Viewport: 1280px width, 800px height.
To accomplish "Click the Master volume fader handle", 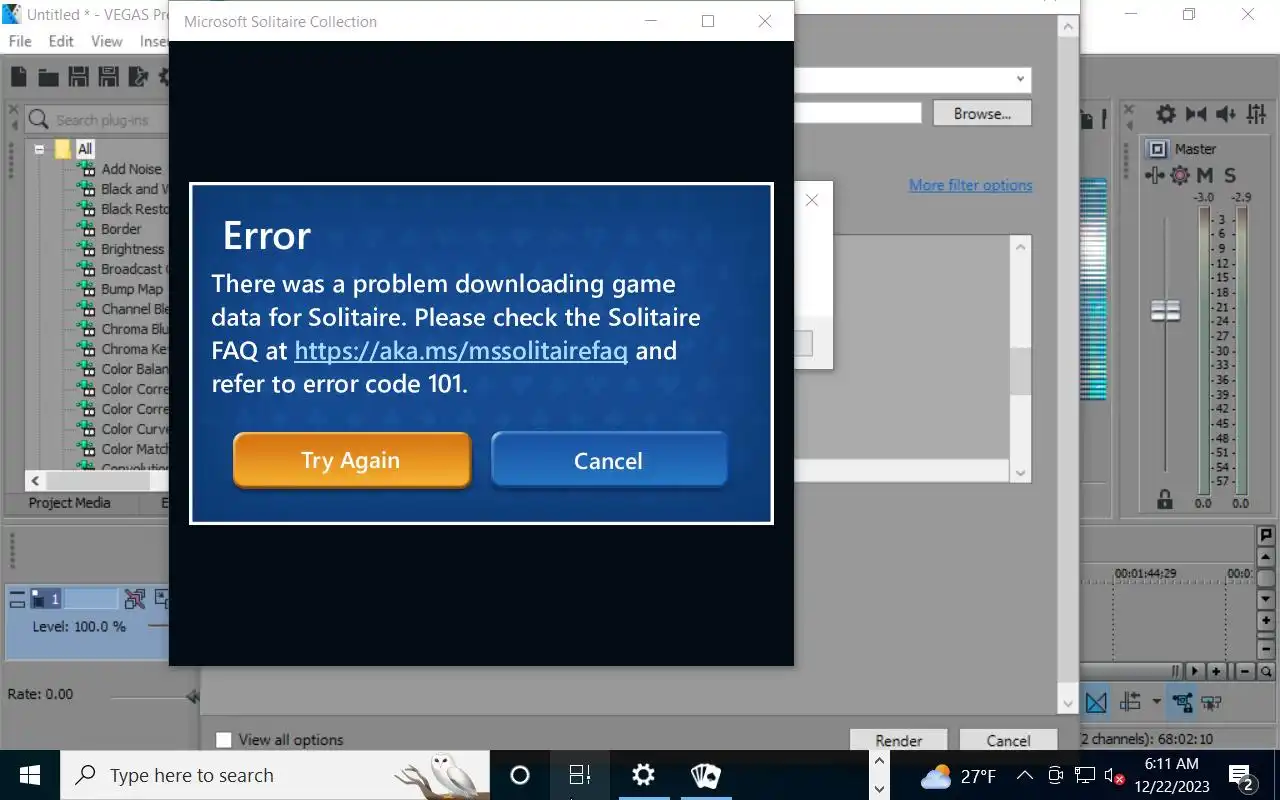I will point(1165,311).
